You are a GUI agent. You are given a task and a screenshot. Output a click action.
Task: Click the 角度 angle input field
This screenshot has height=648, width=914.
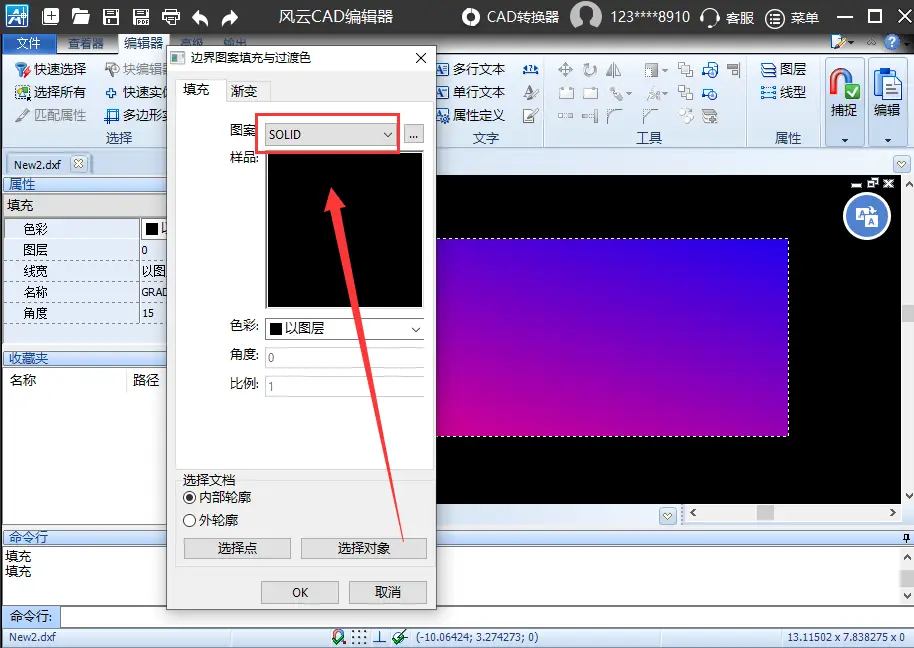pyautogui.click(x=344, y=357)
